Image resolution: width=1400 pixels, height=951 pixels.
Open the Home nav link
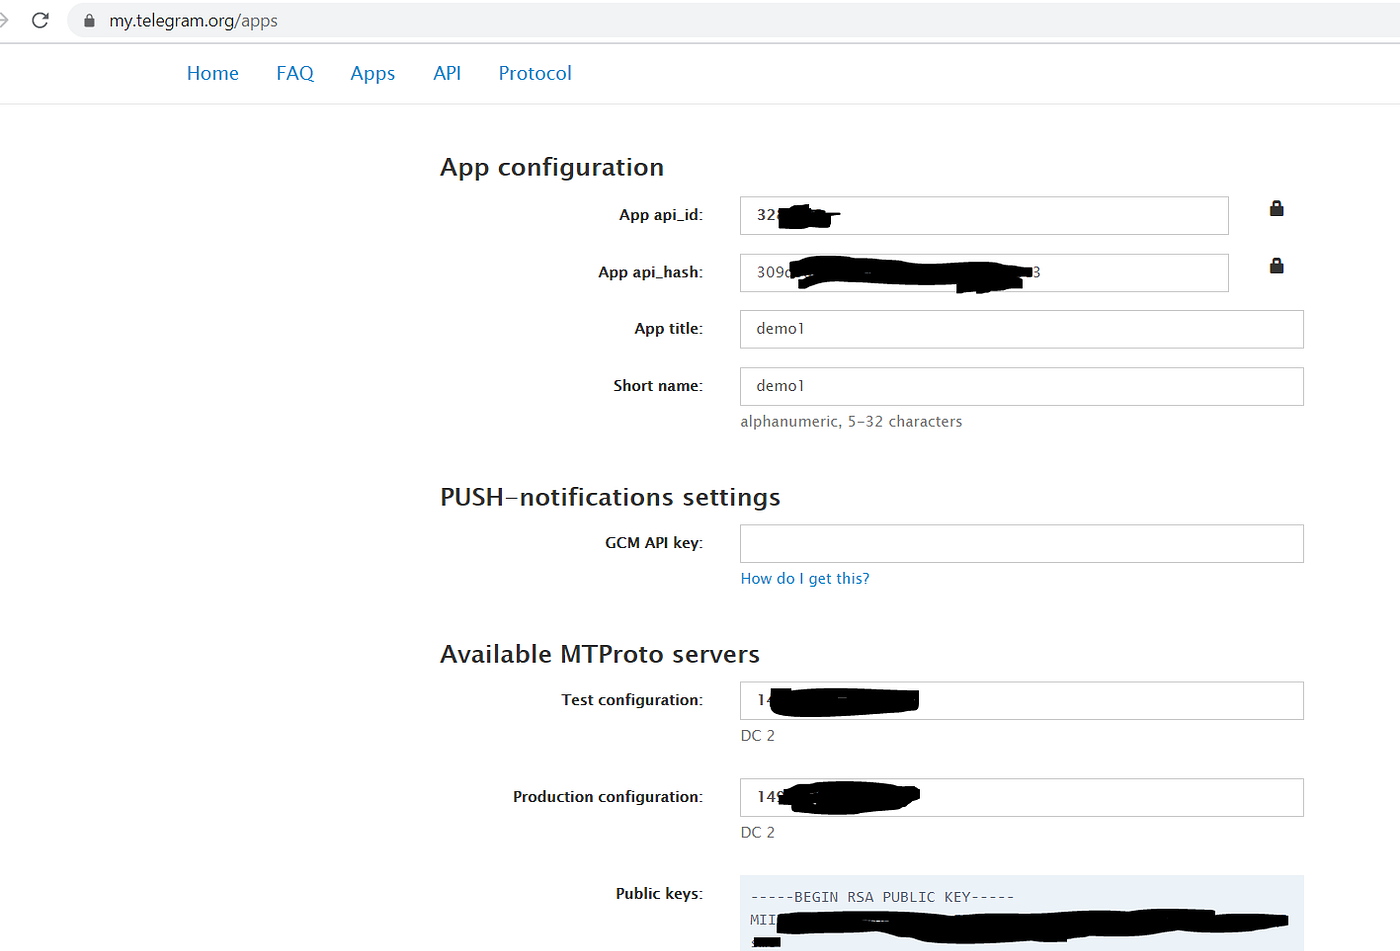tap(213, 73)
